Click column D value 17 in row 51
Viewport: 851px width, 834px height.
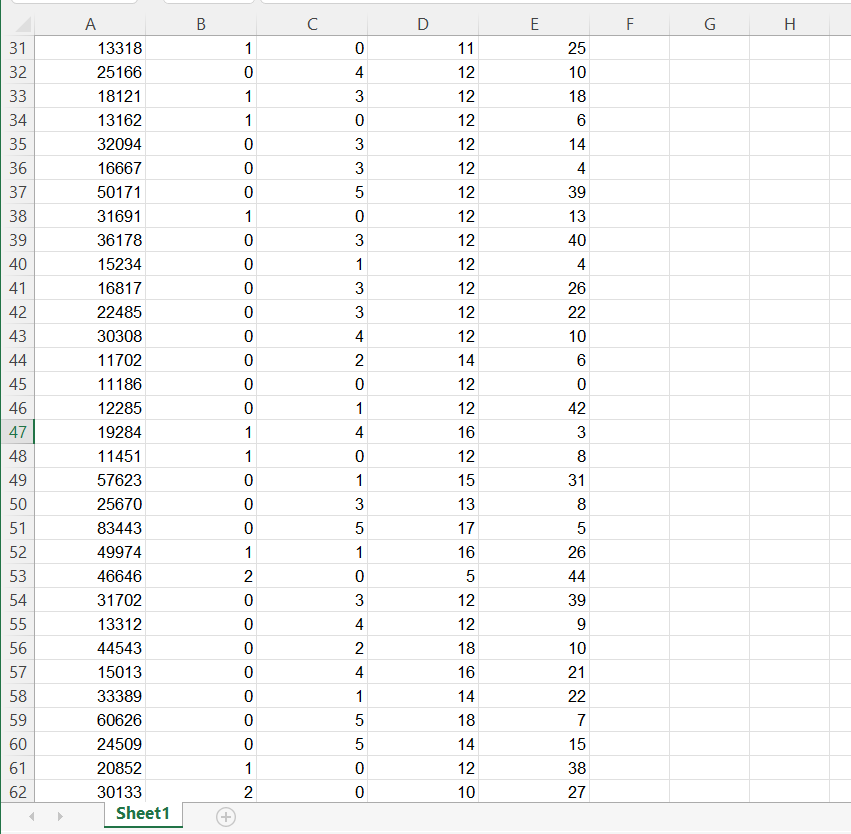423,529
